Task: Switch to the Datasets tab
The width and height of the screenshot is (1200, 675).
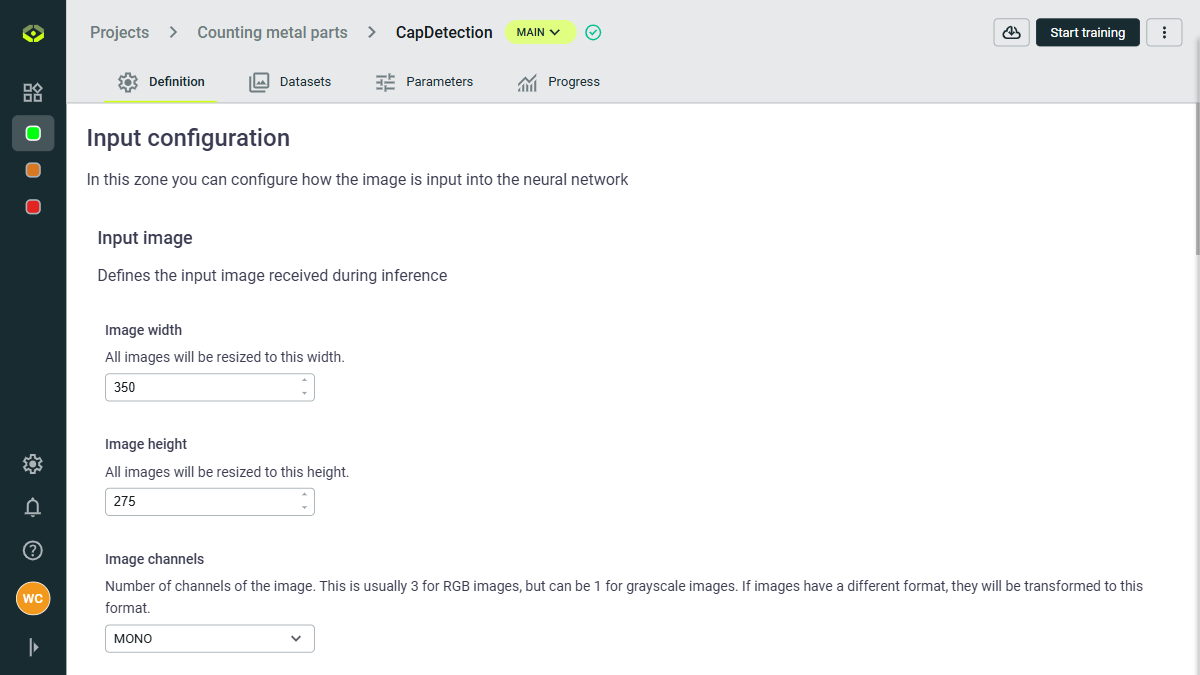Action: click(x=290, y=82)
